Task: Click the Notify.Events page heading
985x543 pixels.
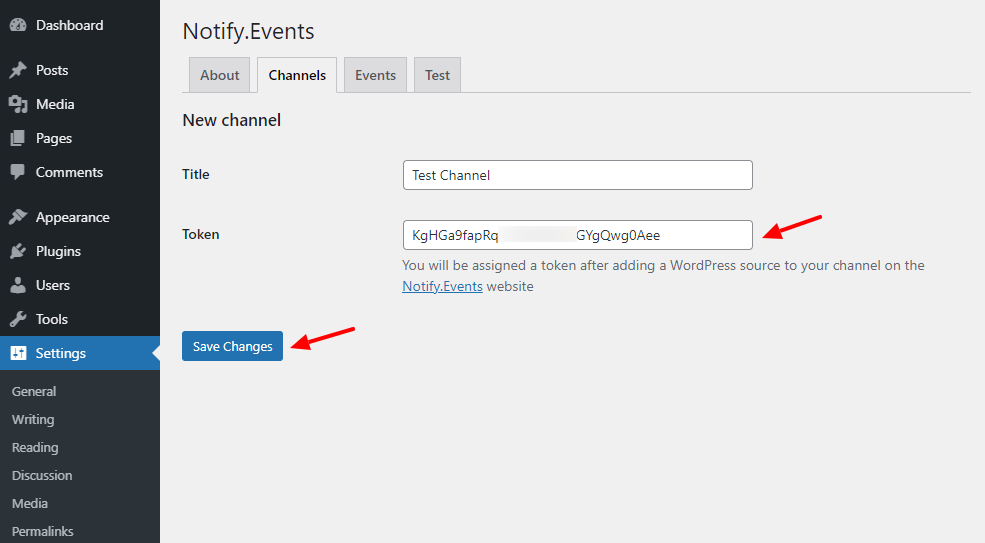Action: [x=248, y=31]
